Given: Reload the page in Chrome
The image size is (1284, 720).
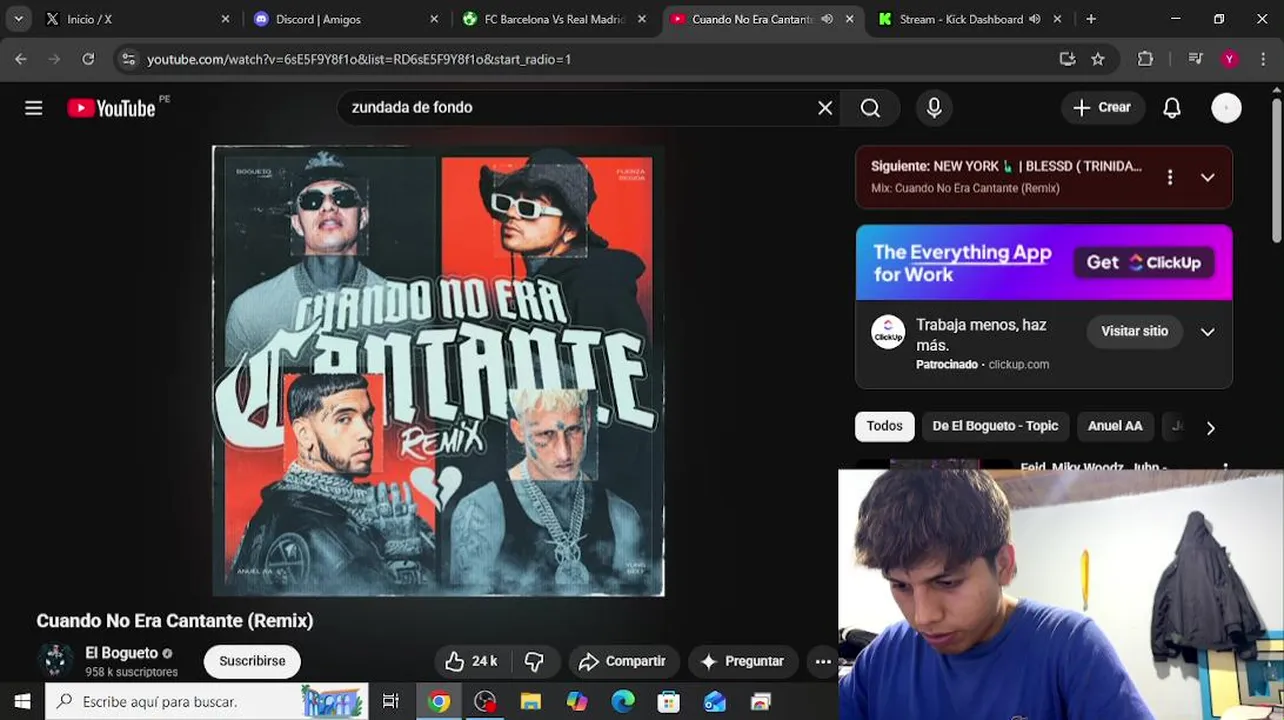Looking at the screenshot, I should tap(88, 59).
